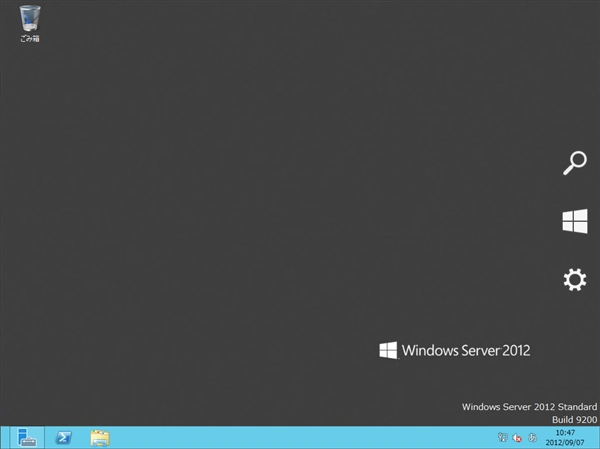Viewport: 600px width, 449px height.
Task: Open the clock showing 10:47
Action: pos(565,433)
